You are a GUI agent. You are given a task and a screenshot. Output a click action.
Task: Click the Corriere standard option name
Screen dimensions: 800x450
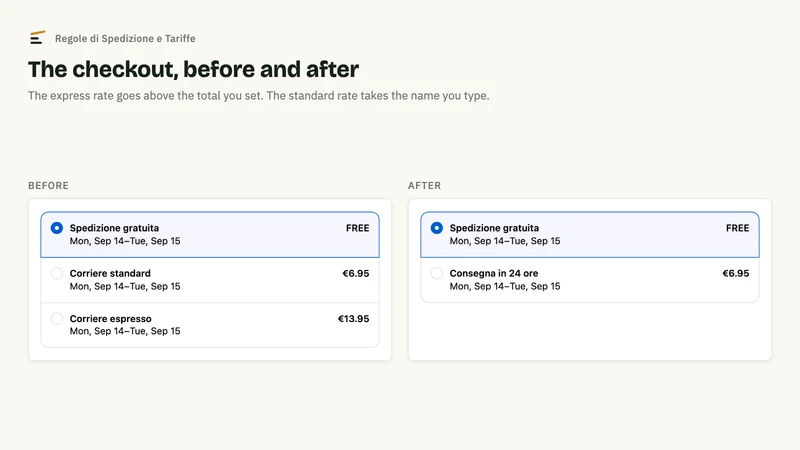110,273
